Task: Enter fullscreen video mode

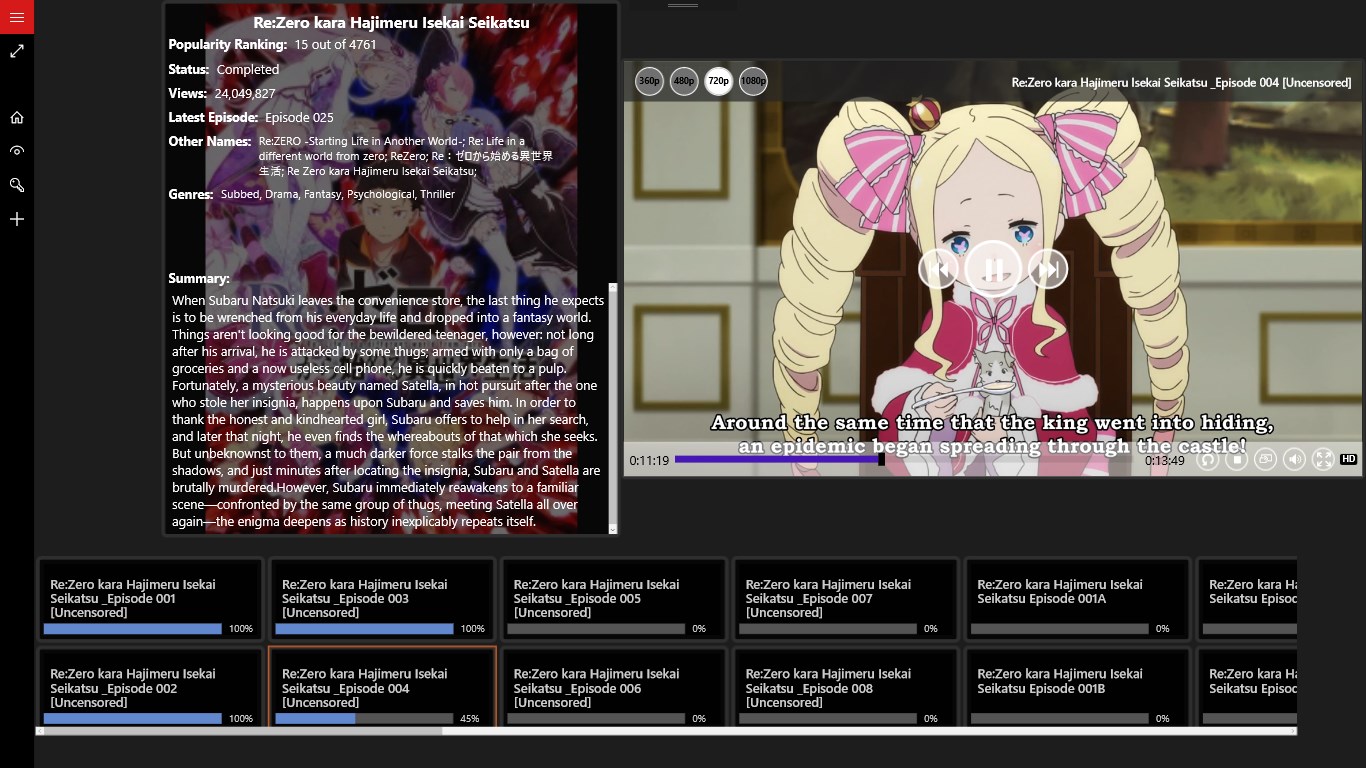Action: (x=1323, y=459)
